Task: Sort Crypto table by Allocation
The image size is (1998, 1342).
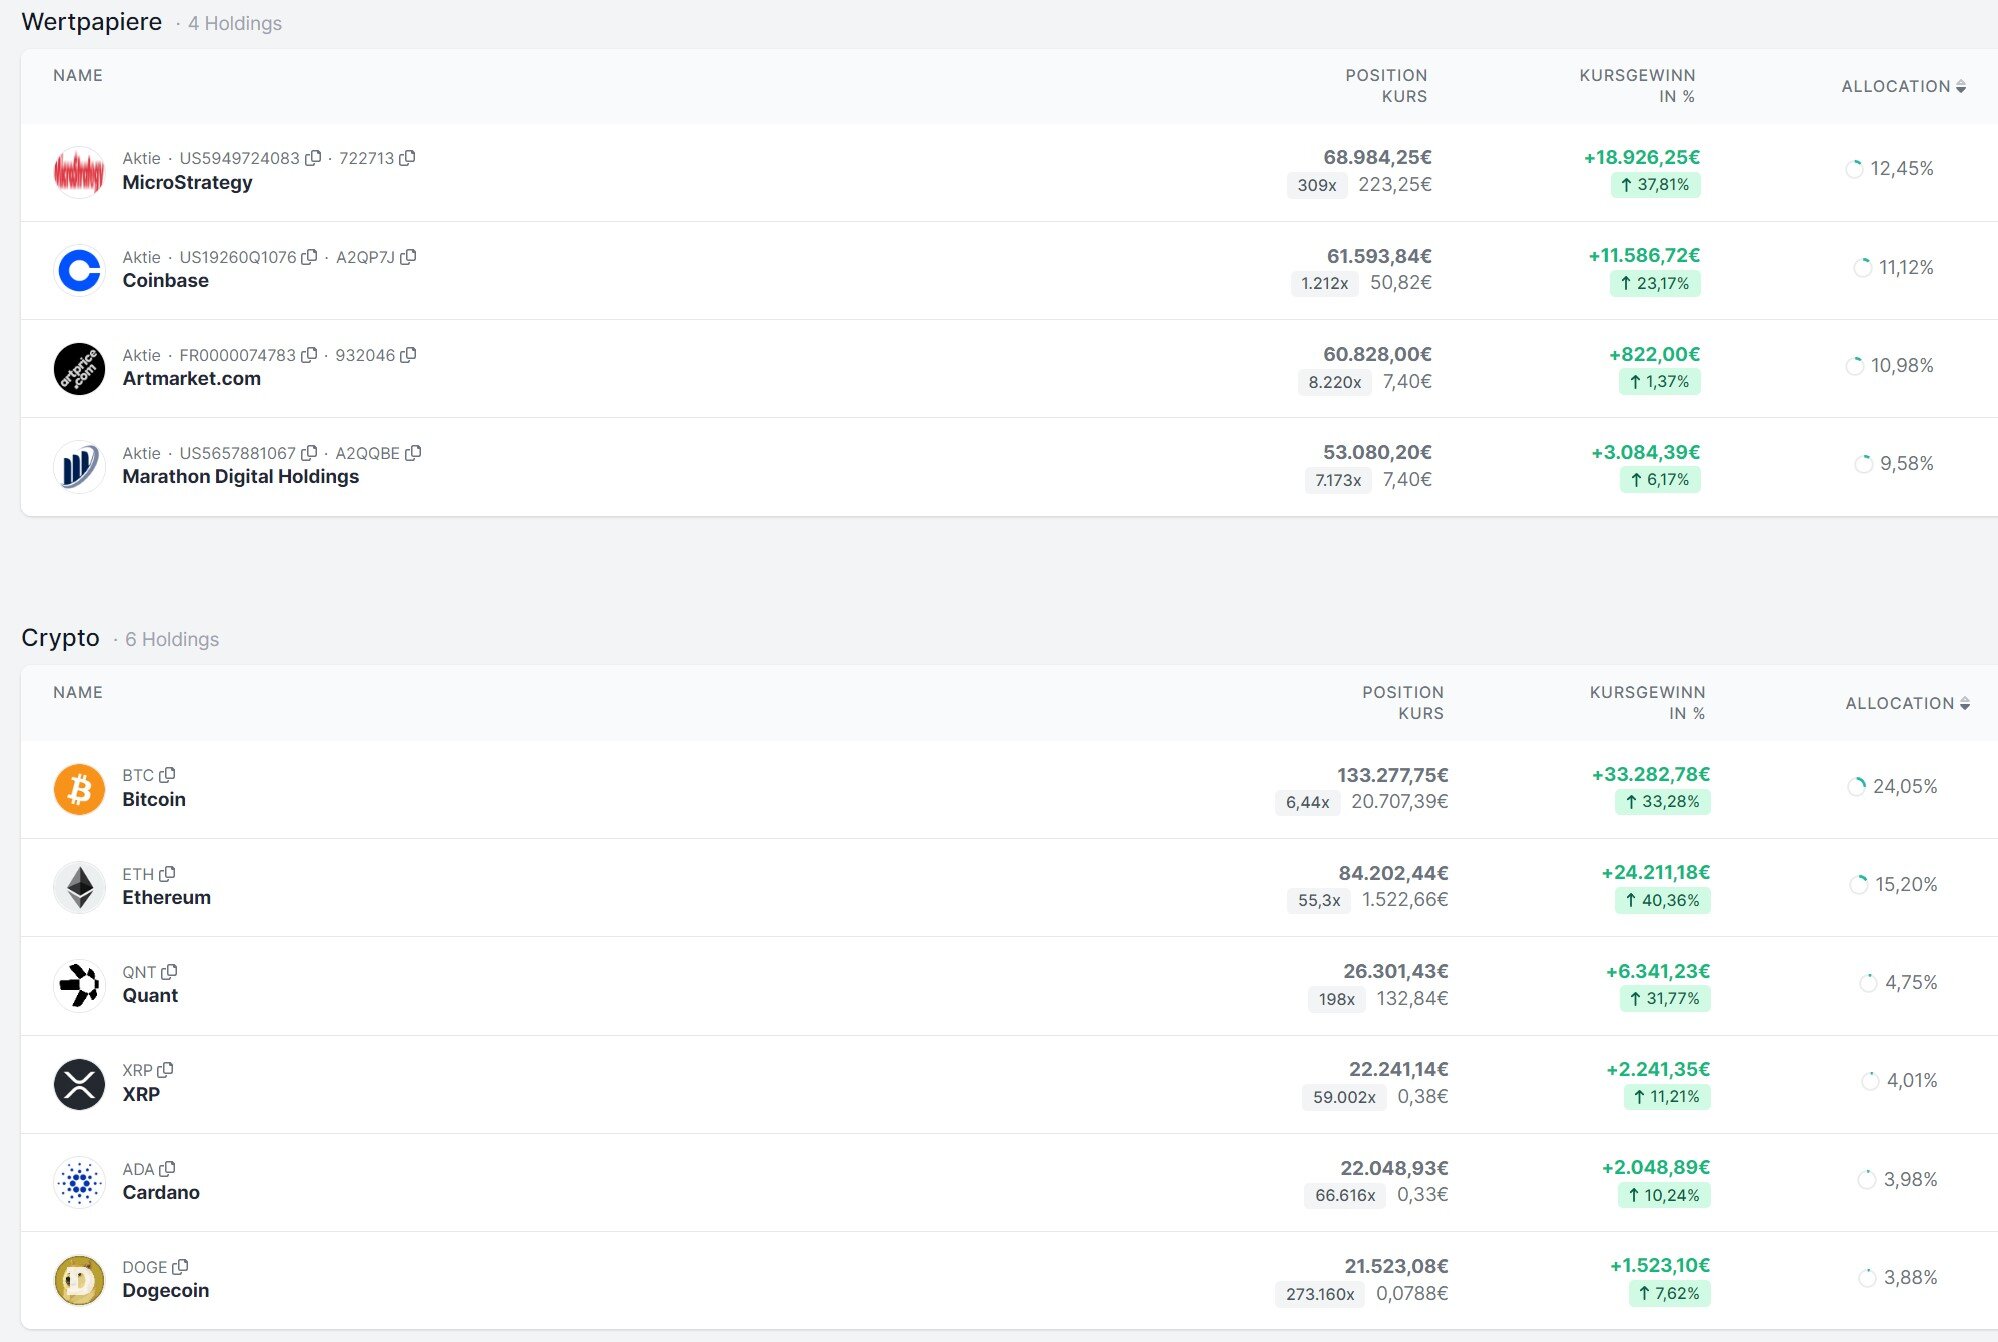Action: pos(1907,703)
